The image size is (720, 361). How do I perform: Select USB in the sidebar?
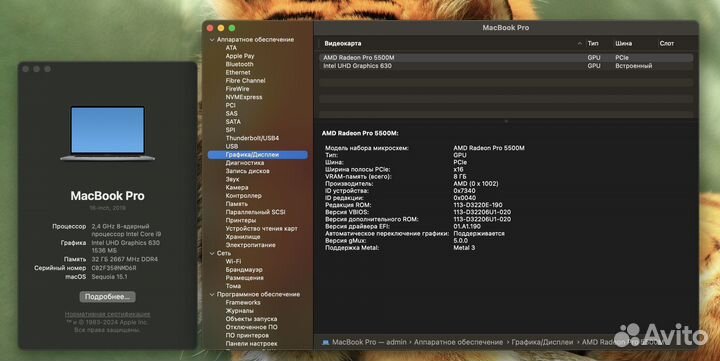[x=231, y=147]
